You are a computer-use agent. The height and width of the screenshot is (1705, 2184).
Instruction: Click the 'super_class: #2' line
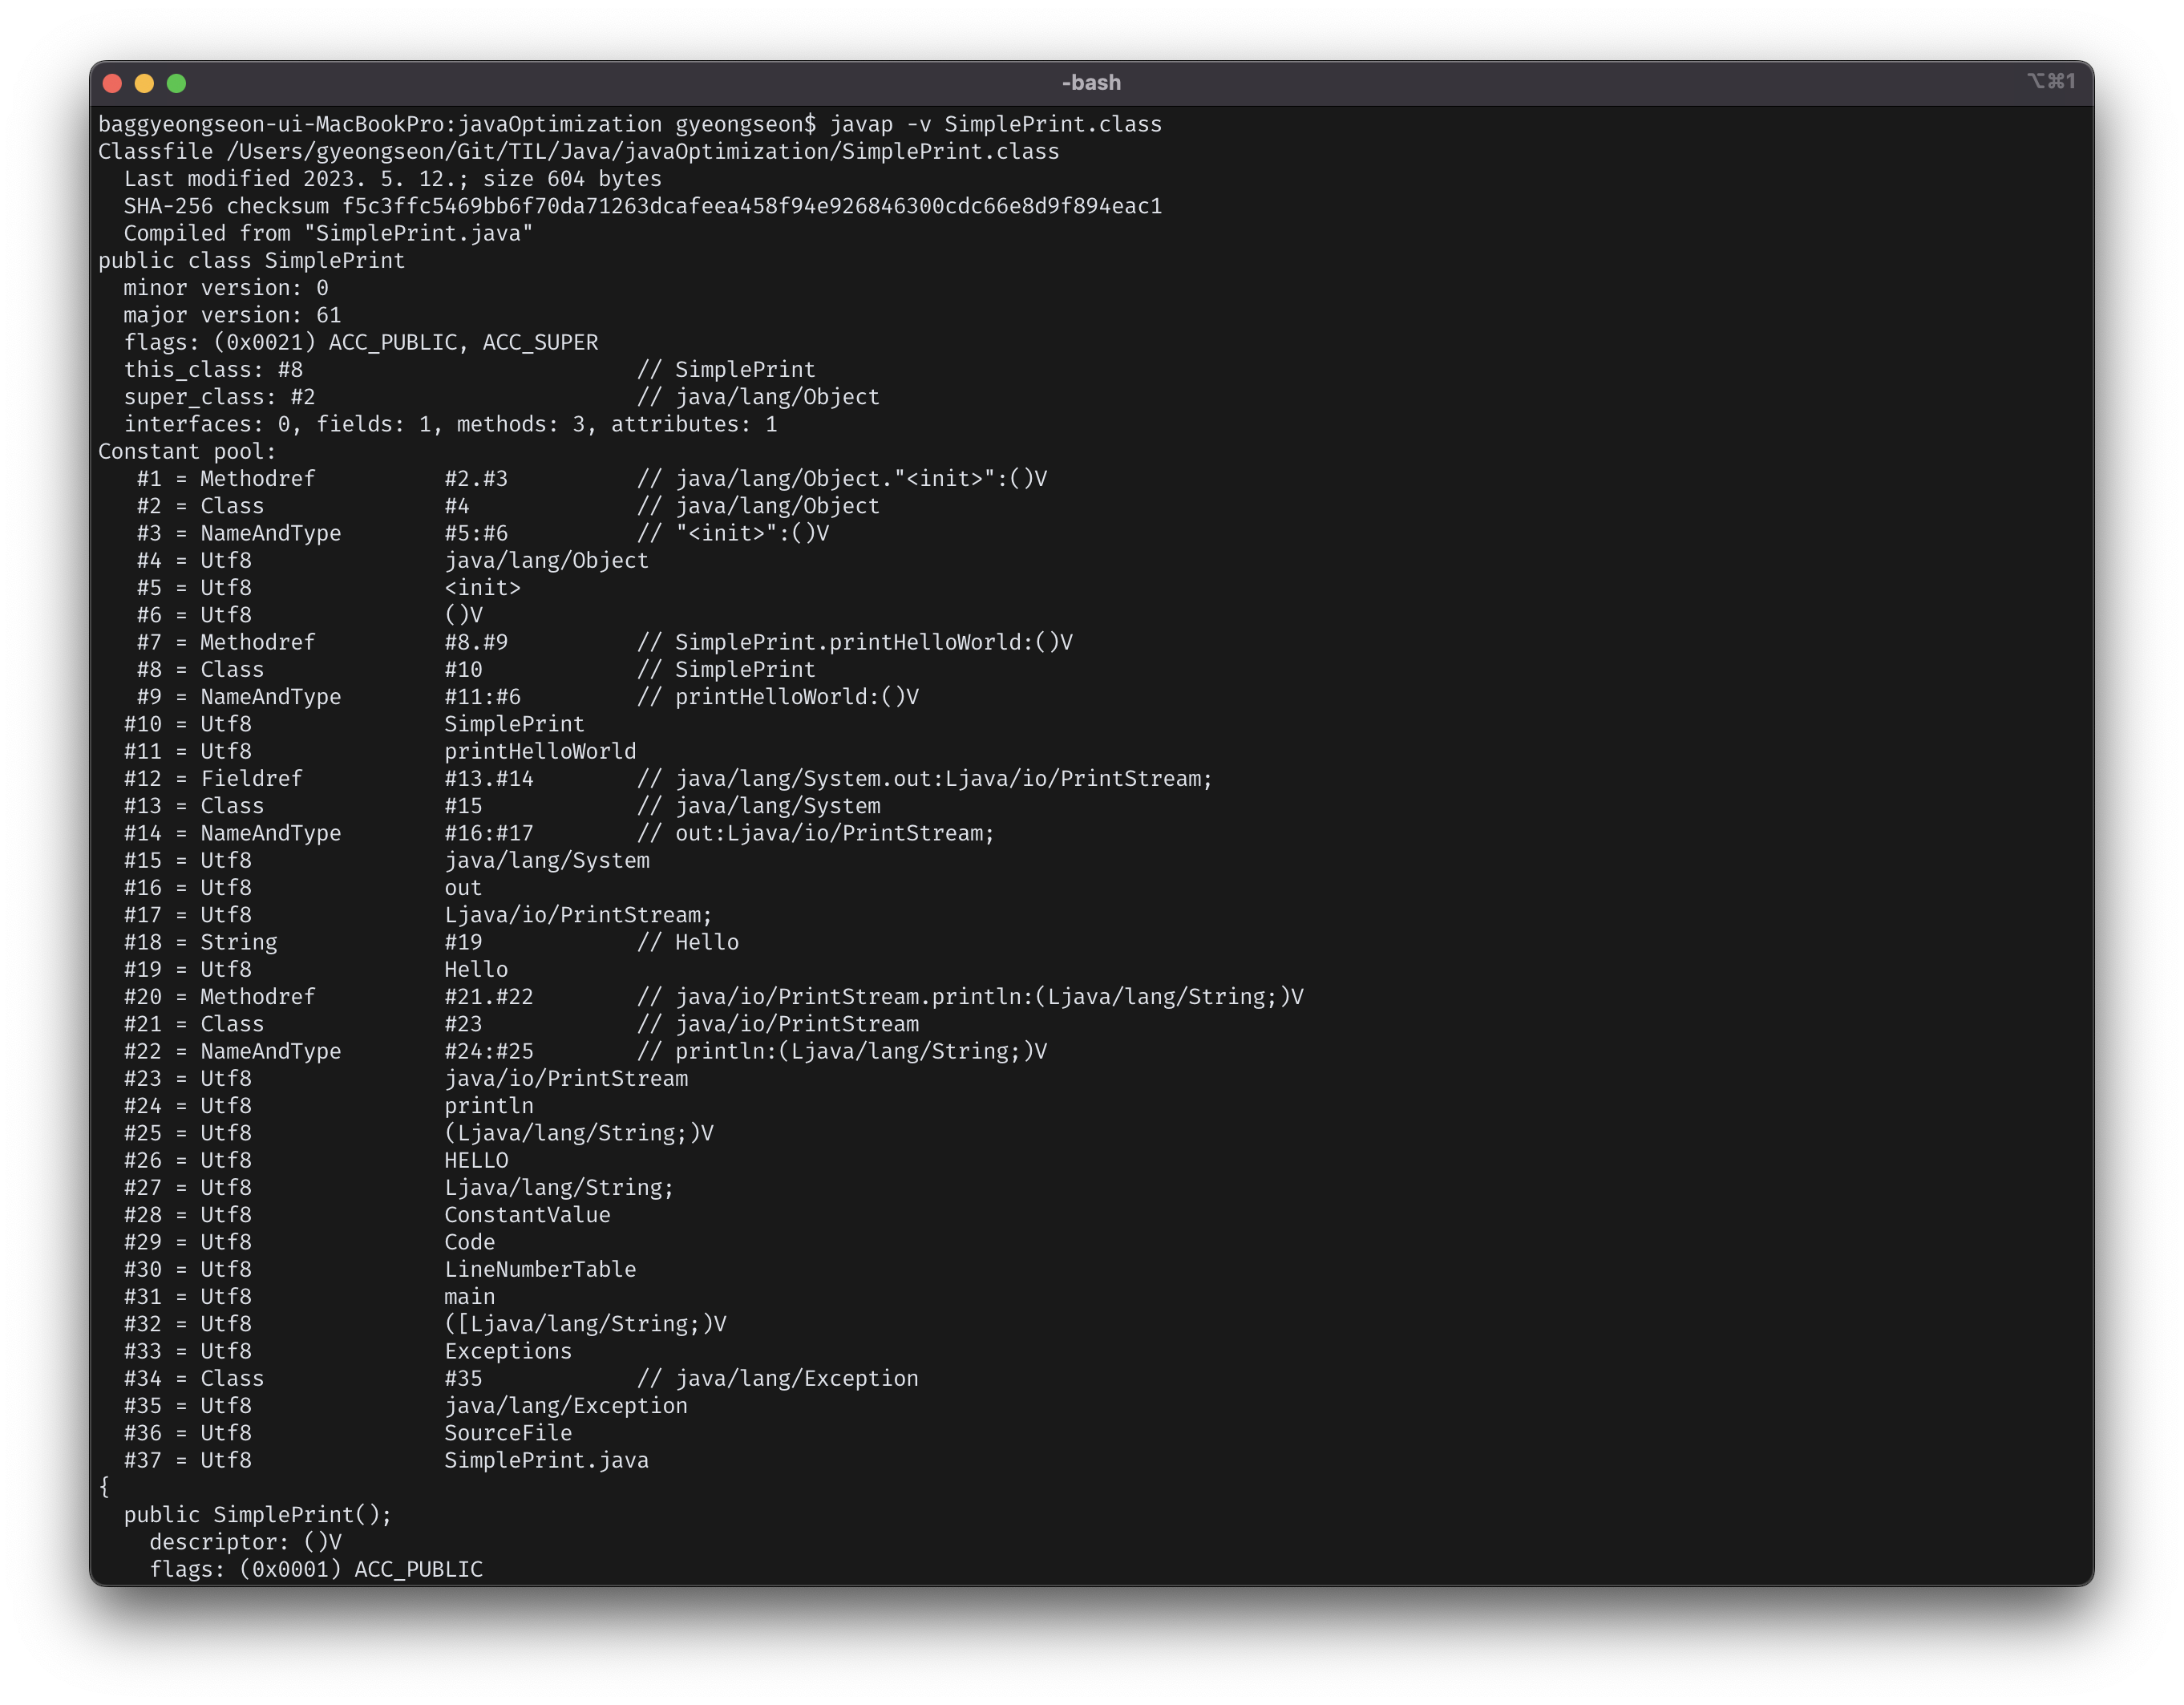click(x=501, y=397)
